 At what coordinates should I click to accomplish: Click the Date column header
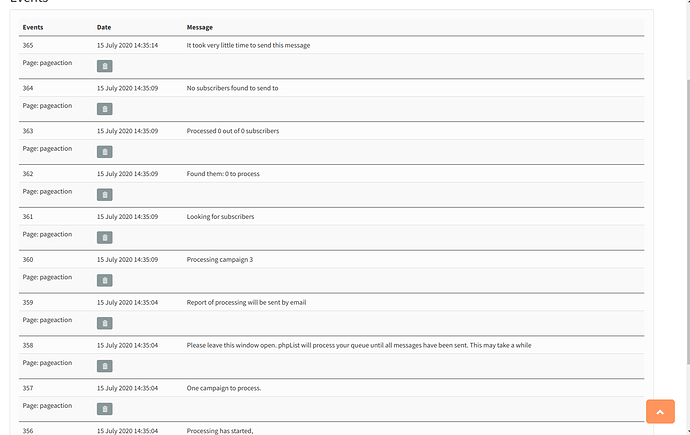pyautogui.click(x=104, y=27)
